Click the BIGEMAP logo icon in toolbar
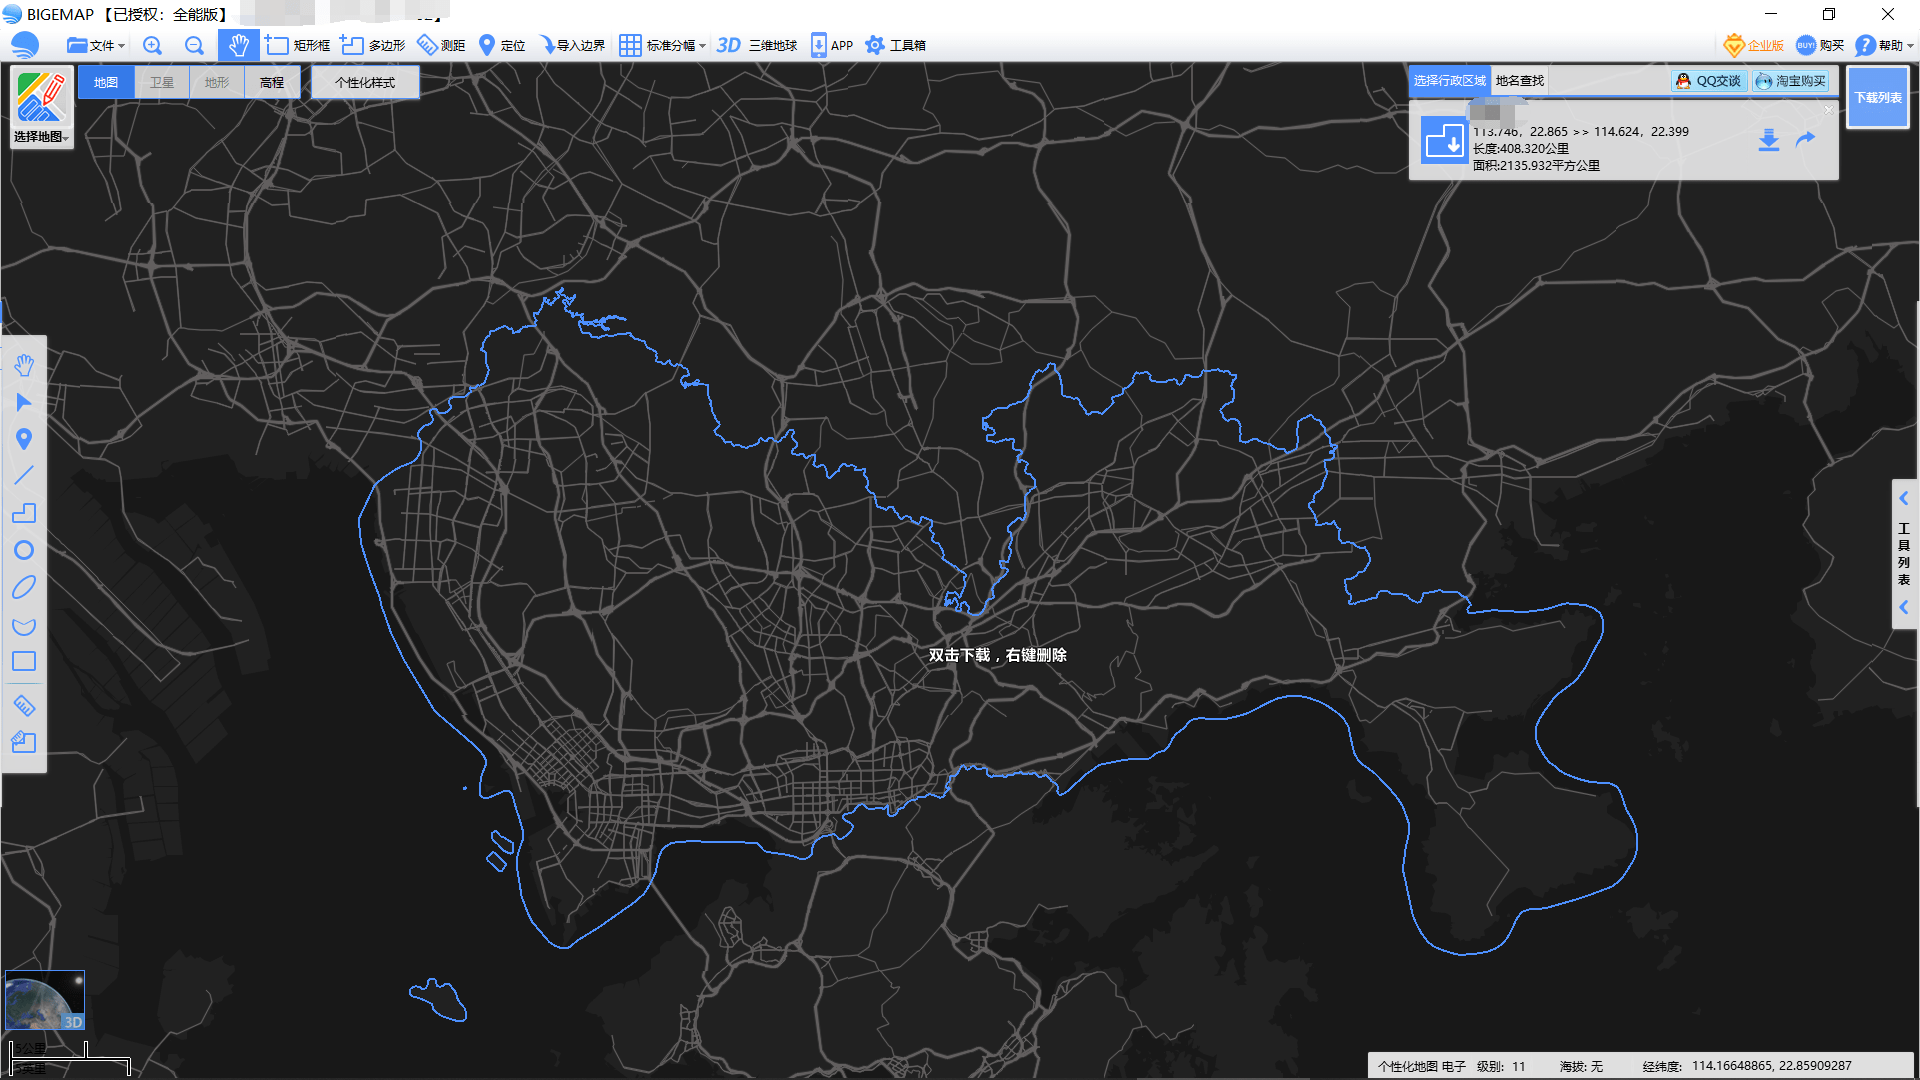This screenshot has width=1920, height=1080. 25,45
